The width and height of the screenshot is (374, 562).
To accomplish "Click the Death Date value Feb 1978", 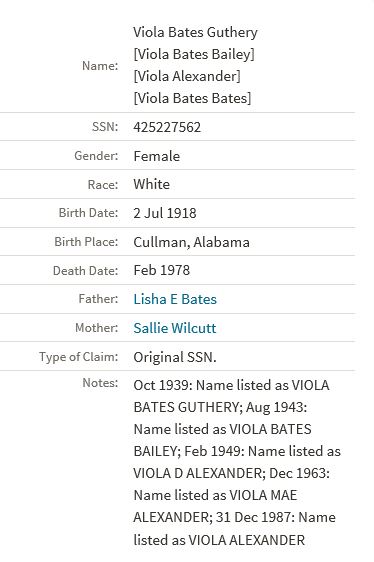I will (162, 270).
